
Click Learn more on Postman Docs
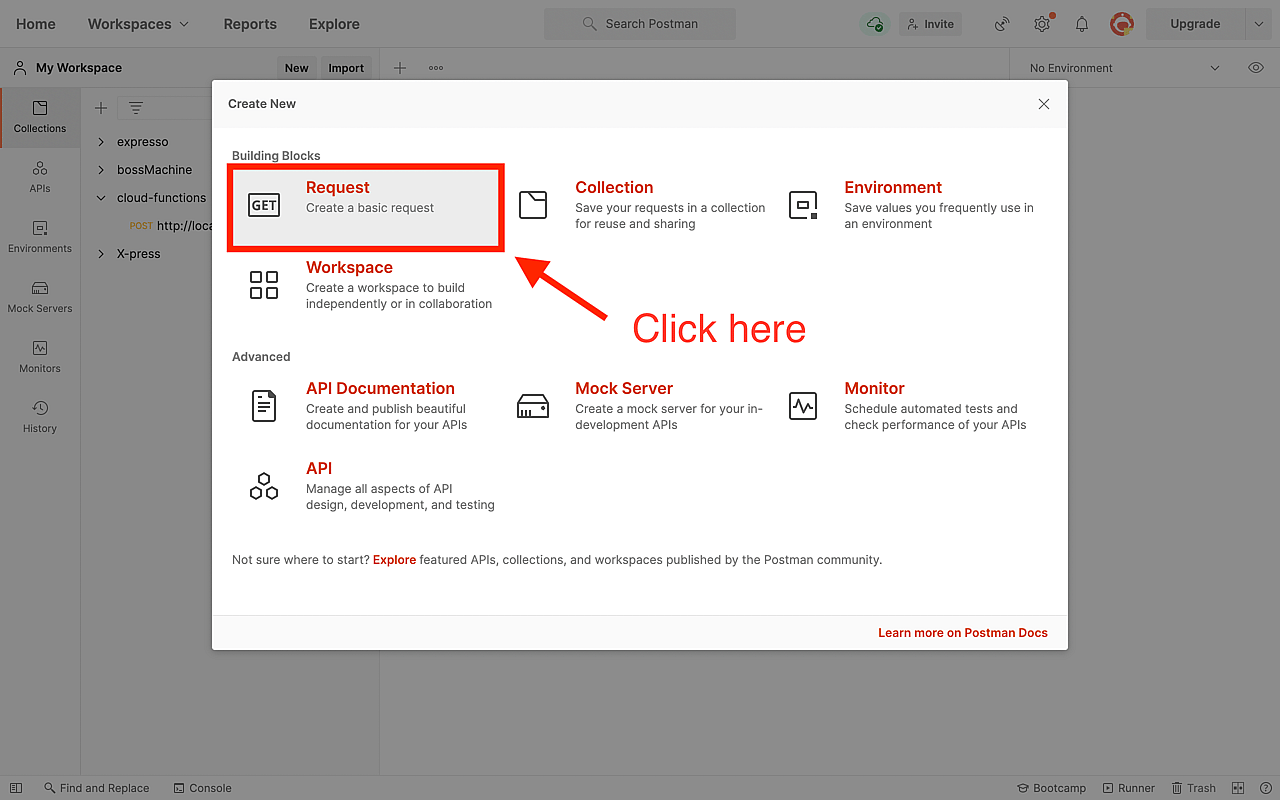point(962,632)
